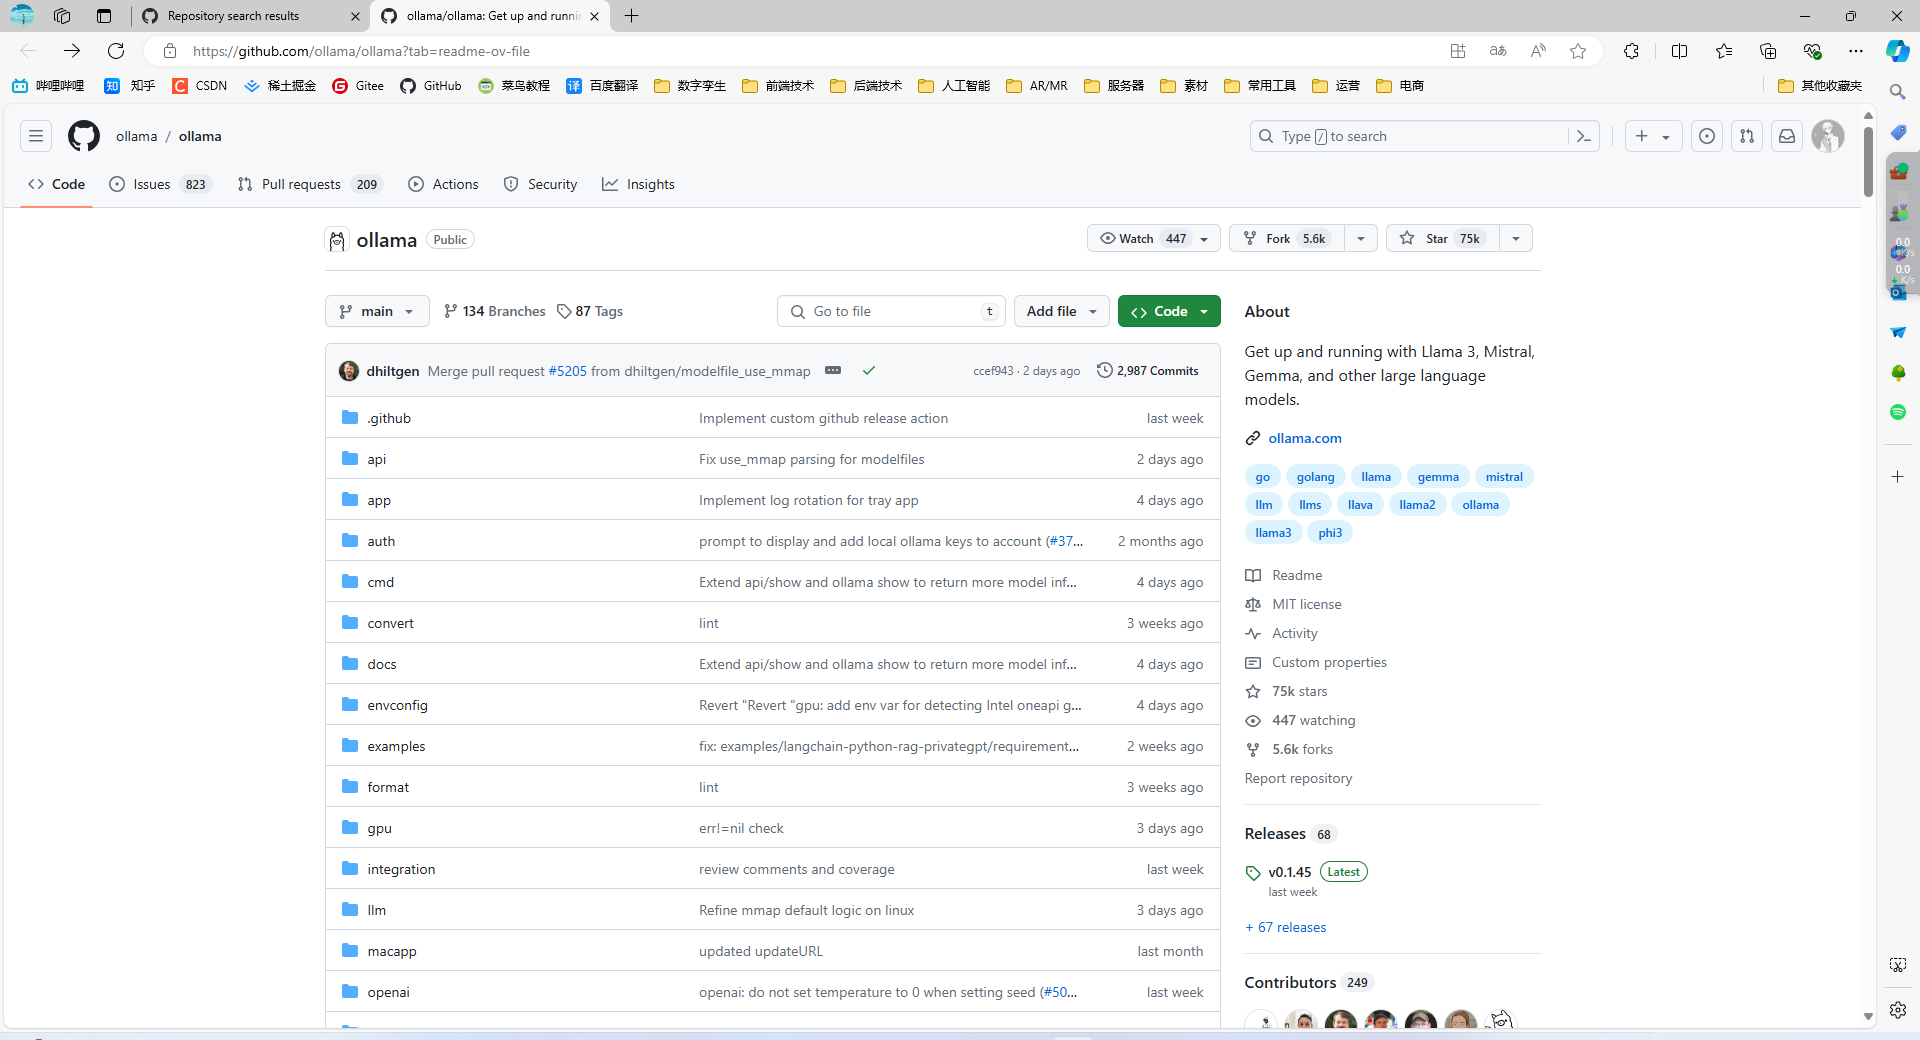Click the browser forward arrow

click(72, 51)
